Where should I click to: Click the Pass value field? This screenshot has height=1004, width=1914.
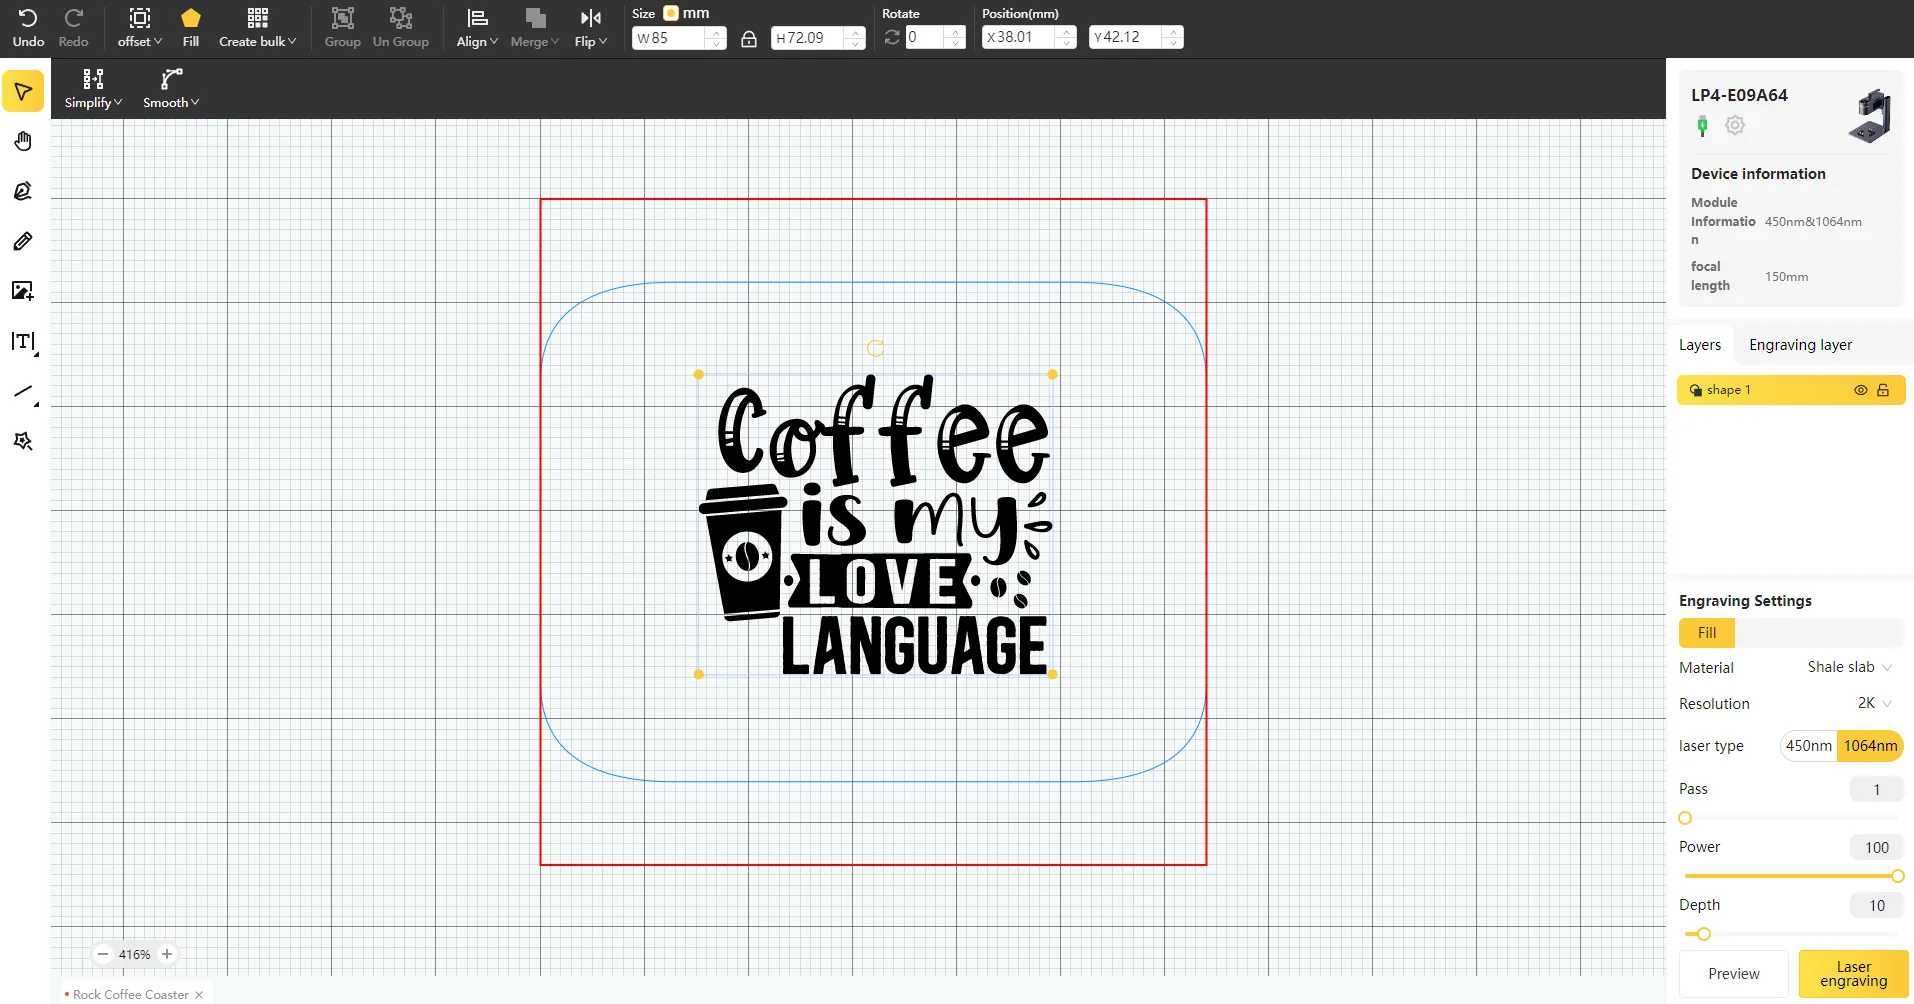1876,790
